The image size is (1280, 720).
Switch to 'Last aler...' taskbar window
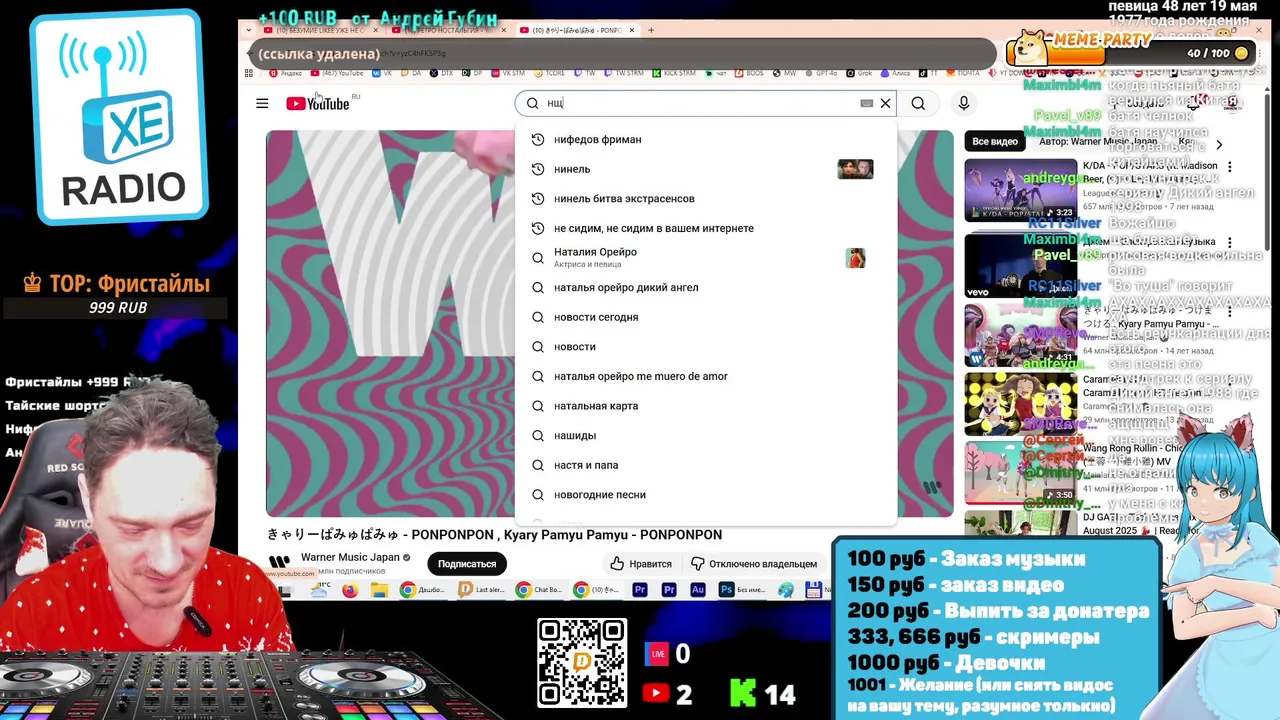pyautogui.click(x=483, y=590)
